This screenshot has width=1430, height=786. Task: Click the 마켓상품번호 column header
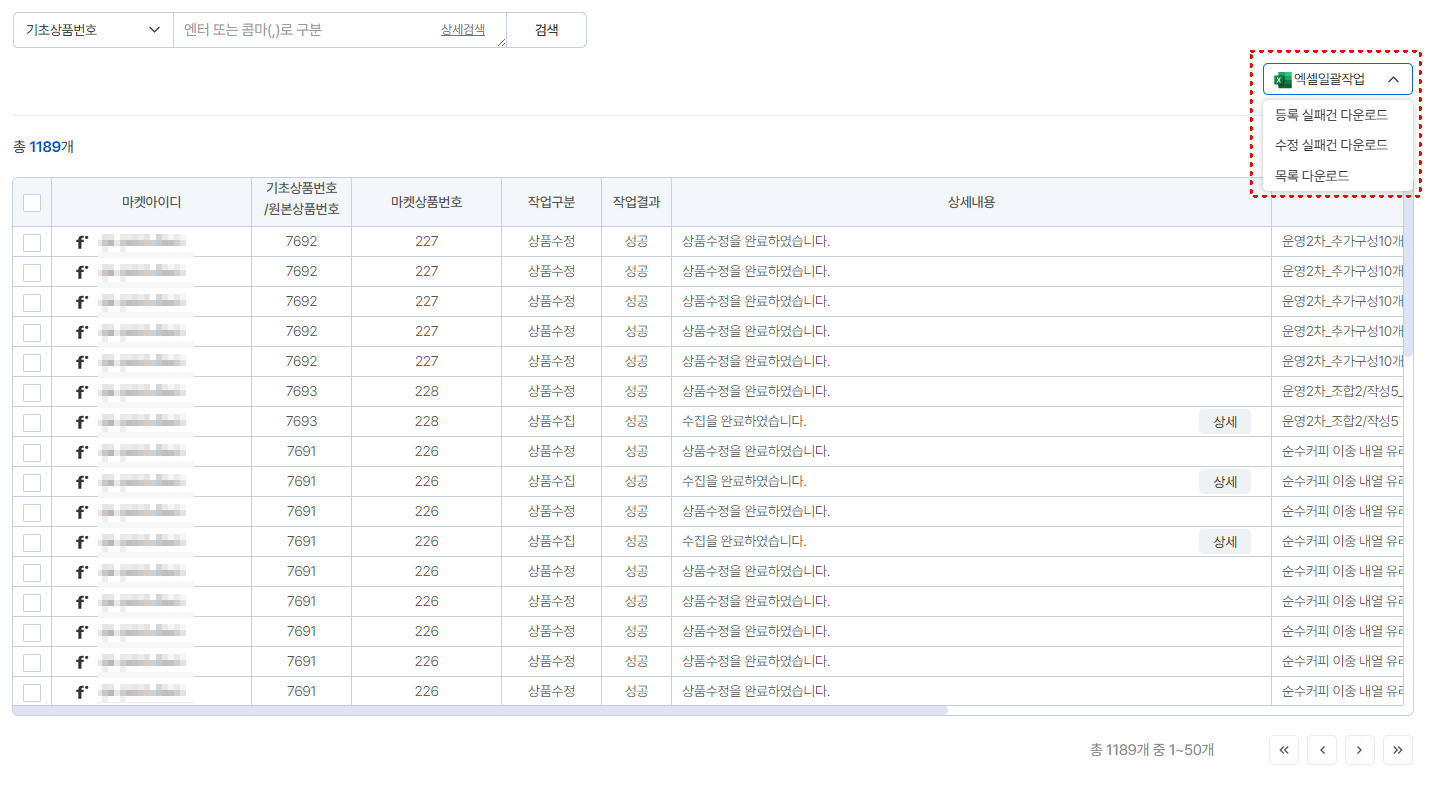point(426,202)
